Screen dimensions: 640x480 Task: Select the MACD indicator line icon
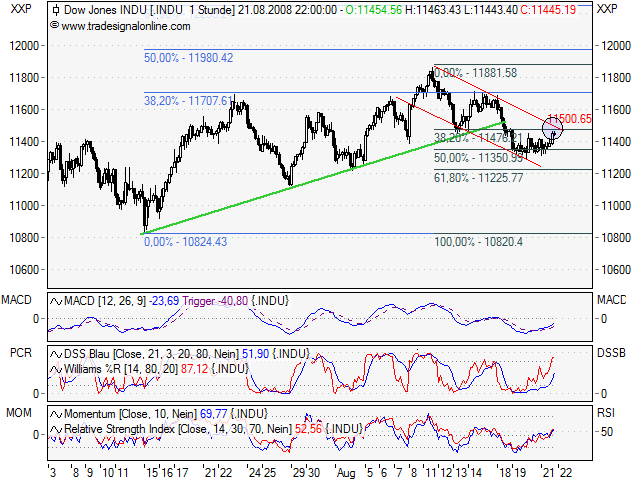(56, 302)
